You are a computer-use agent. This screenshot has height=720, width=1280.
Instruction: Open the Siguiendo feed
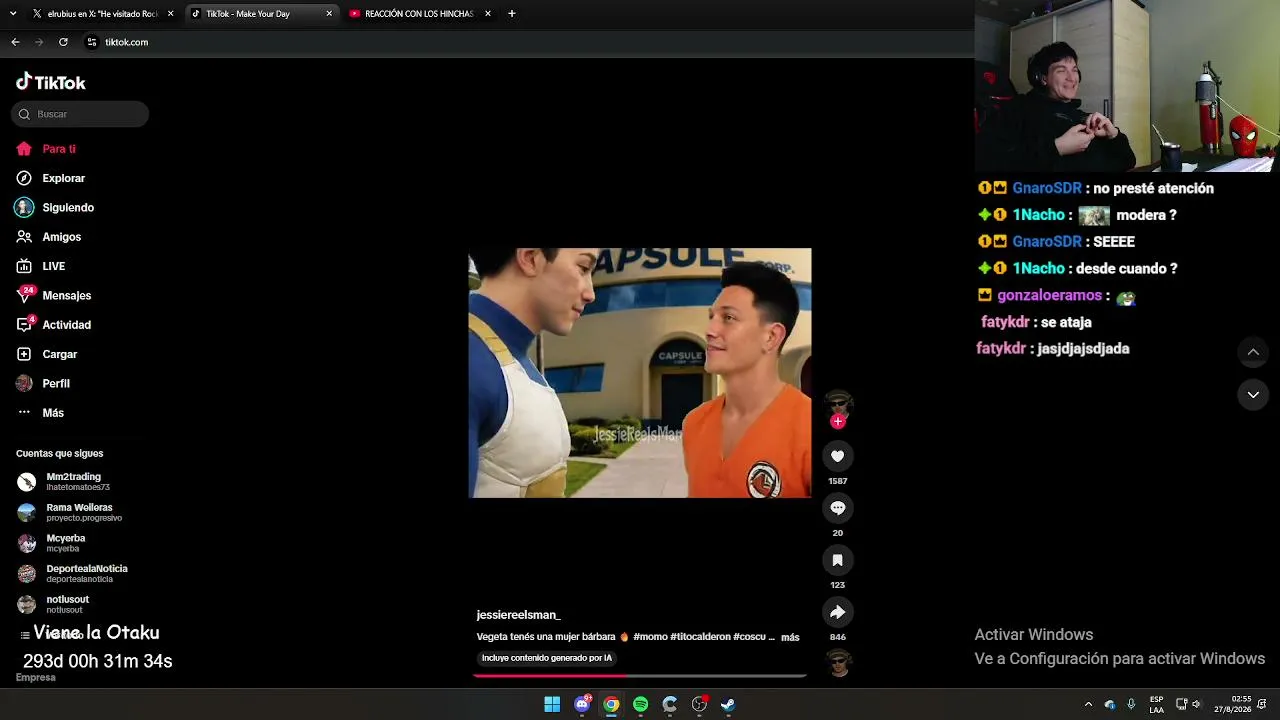tap(54, 208)
